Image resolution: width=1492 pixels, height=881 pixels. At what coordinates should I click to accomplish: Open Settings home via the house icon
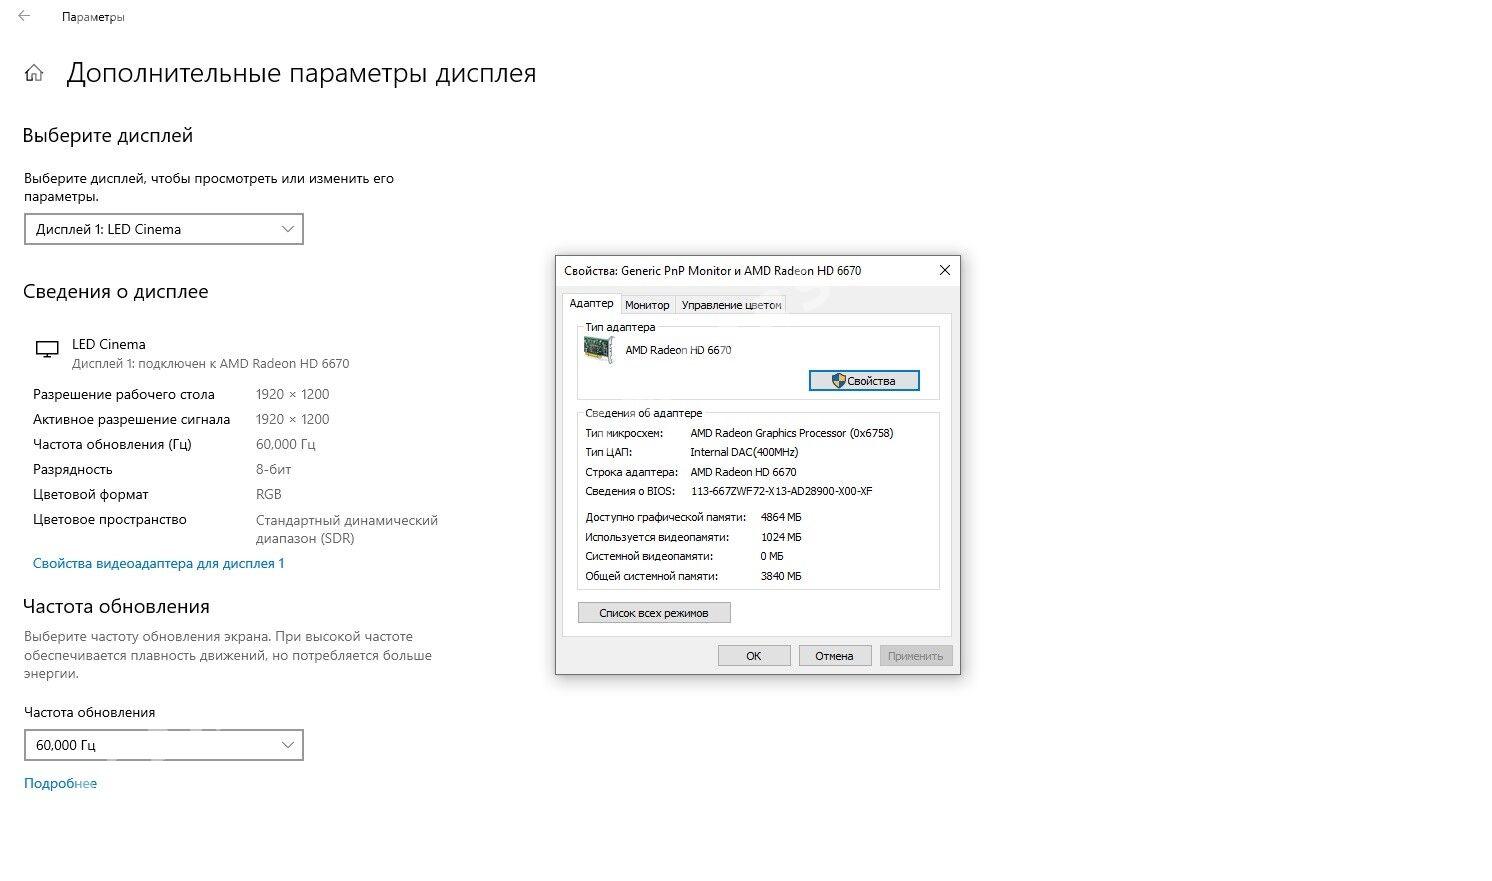[34, 73]
